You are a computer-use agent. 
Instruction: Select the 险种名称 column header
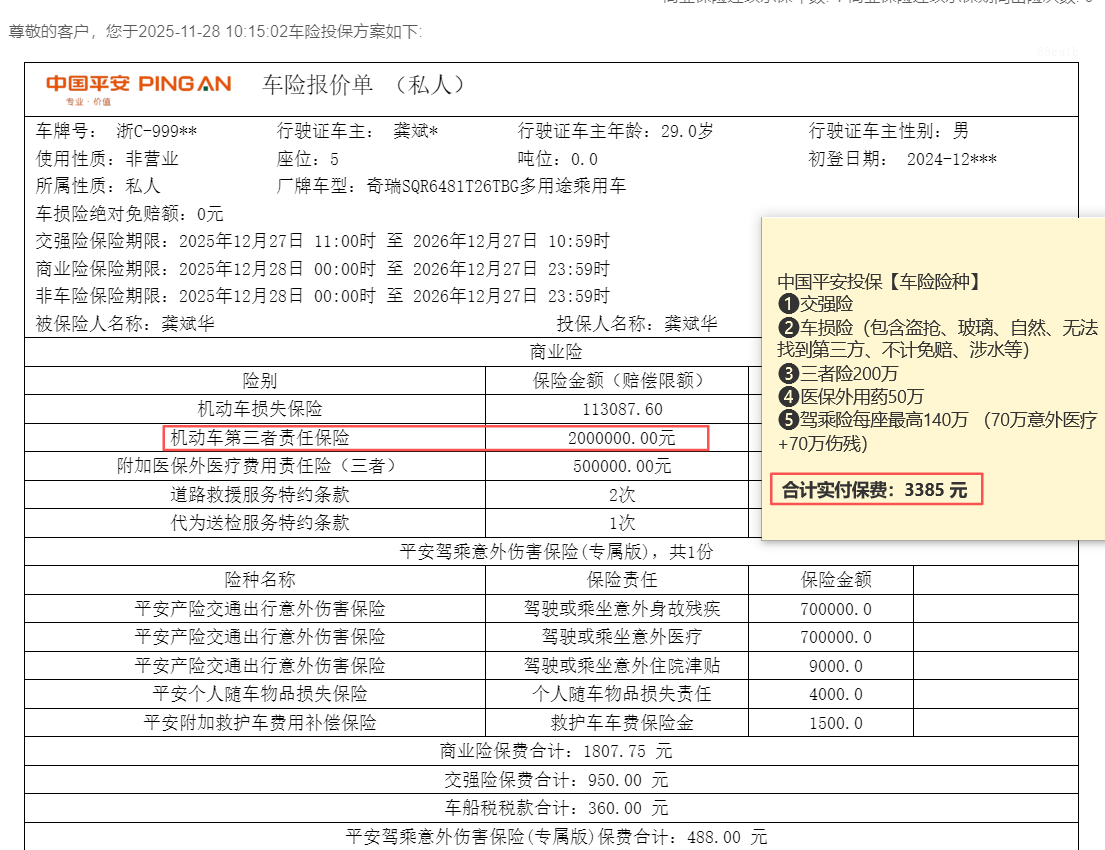coord(259,580)
